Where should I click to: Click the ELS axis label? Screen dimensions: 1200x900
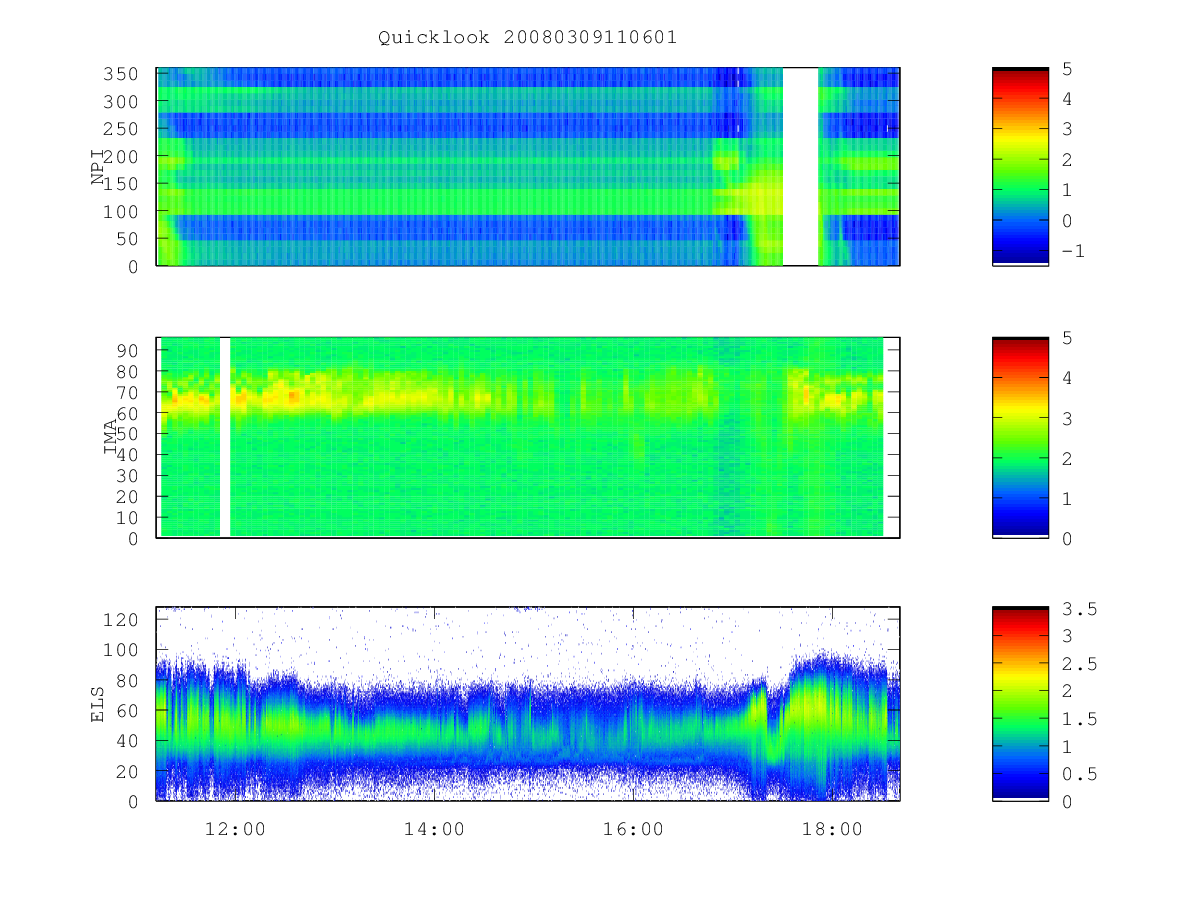[98, 704]
